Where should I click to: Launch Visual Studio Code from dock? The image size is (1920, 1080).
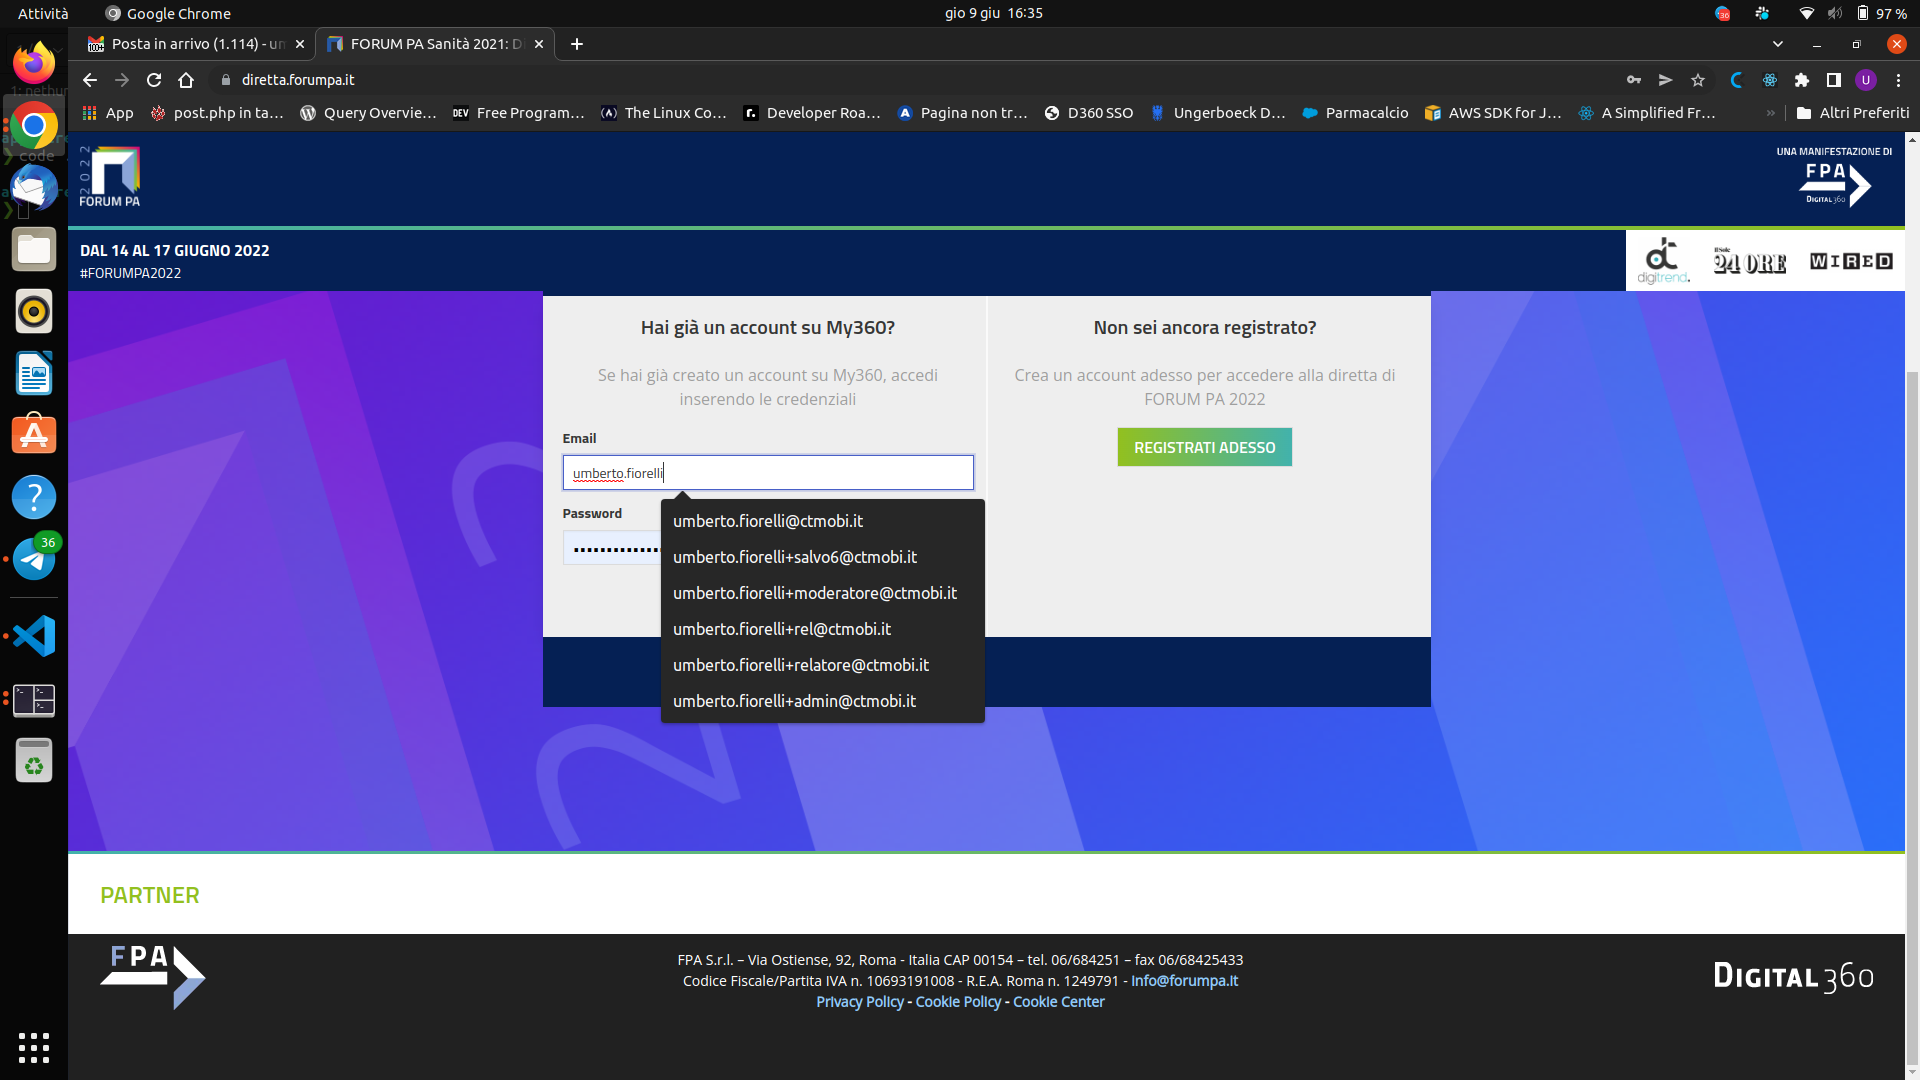(34, 636)
